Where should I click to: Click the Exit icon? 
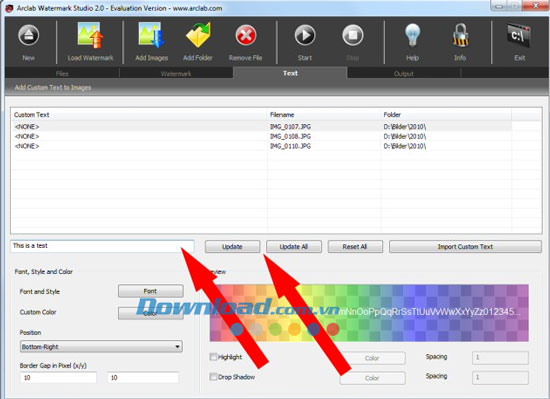pos(519,35)
